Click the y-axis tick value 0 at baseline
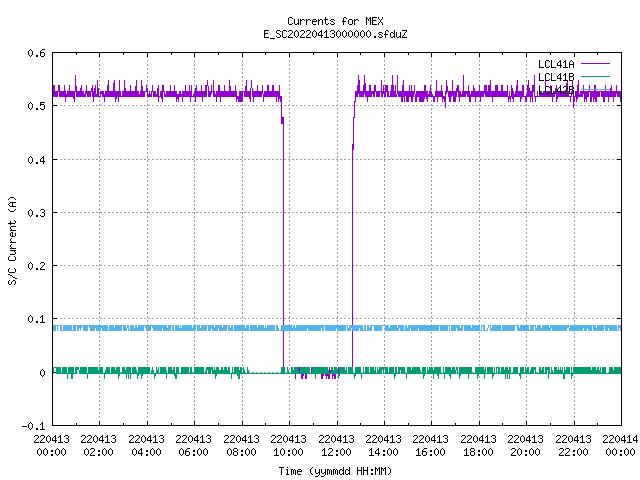 click(x=42, y=373)
